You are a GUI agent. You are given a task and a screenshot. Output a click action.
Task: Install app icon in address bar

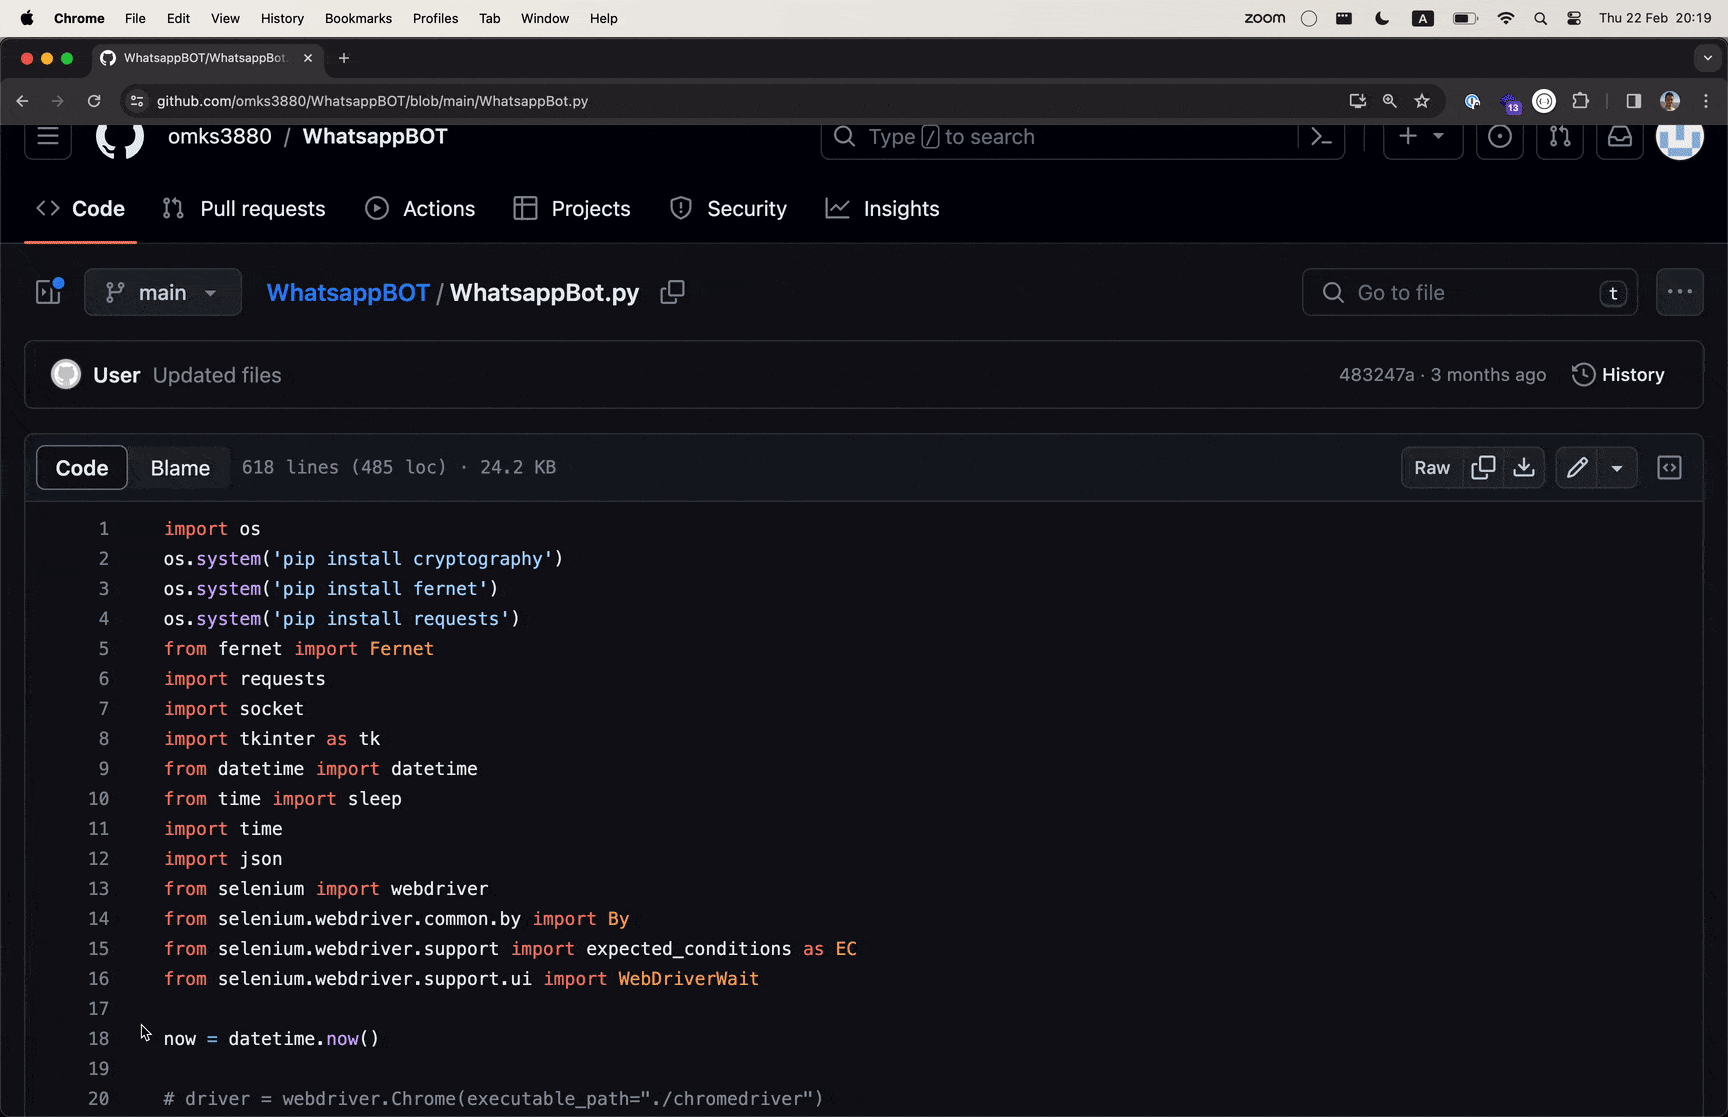pos(1357,101)
